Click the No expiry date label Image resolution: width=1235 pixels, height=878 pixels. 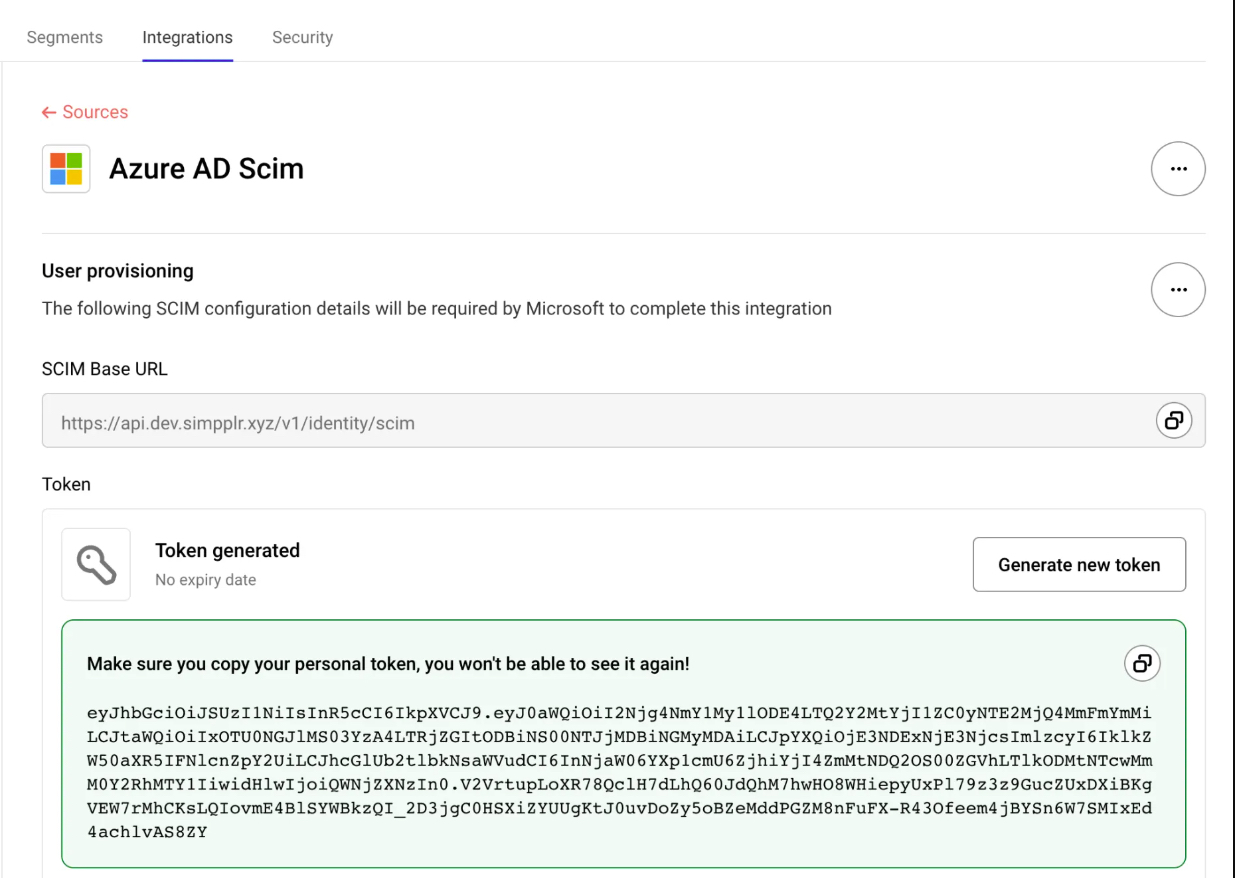click(x=205, y=580)
